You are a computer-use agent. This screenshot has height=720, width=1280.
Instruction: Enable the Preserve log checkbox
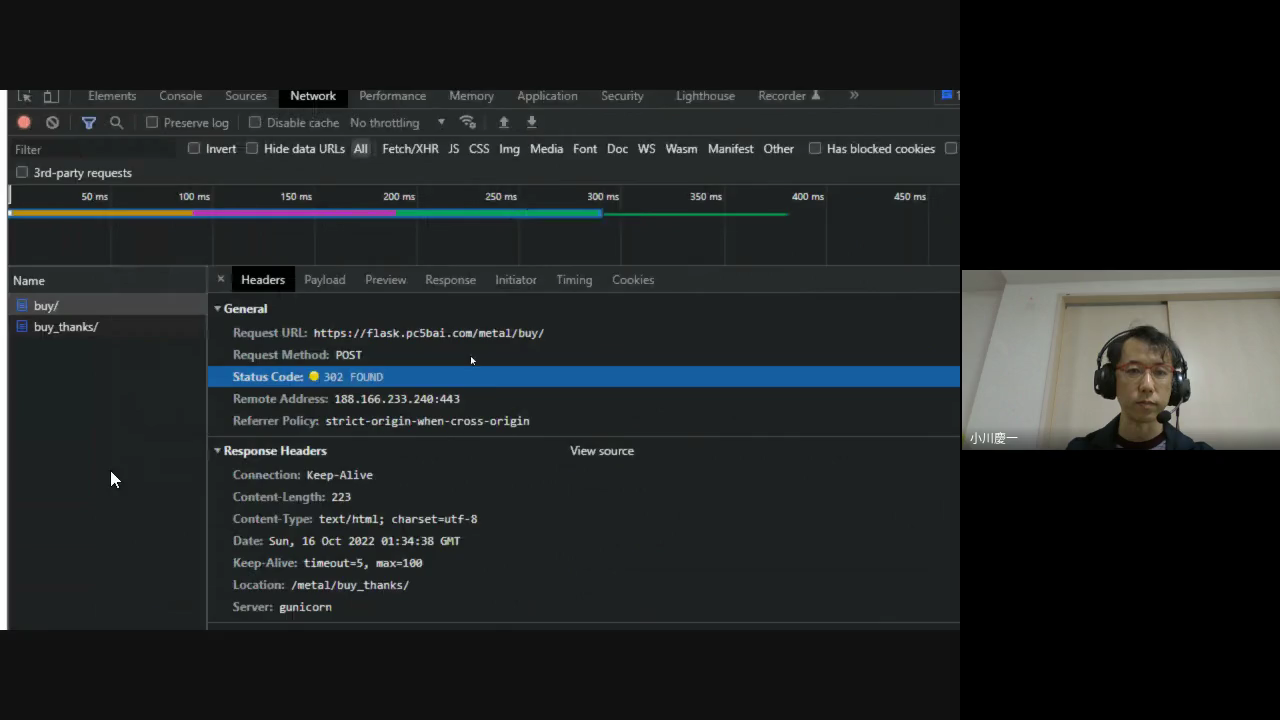coord(152,122)
